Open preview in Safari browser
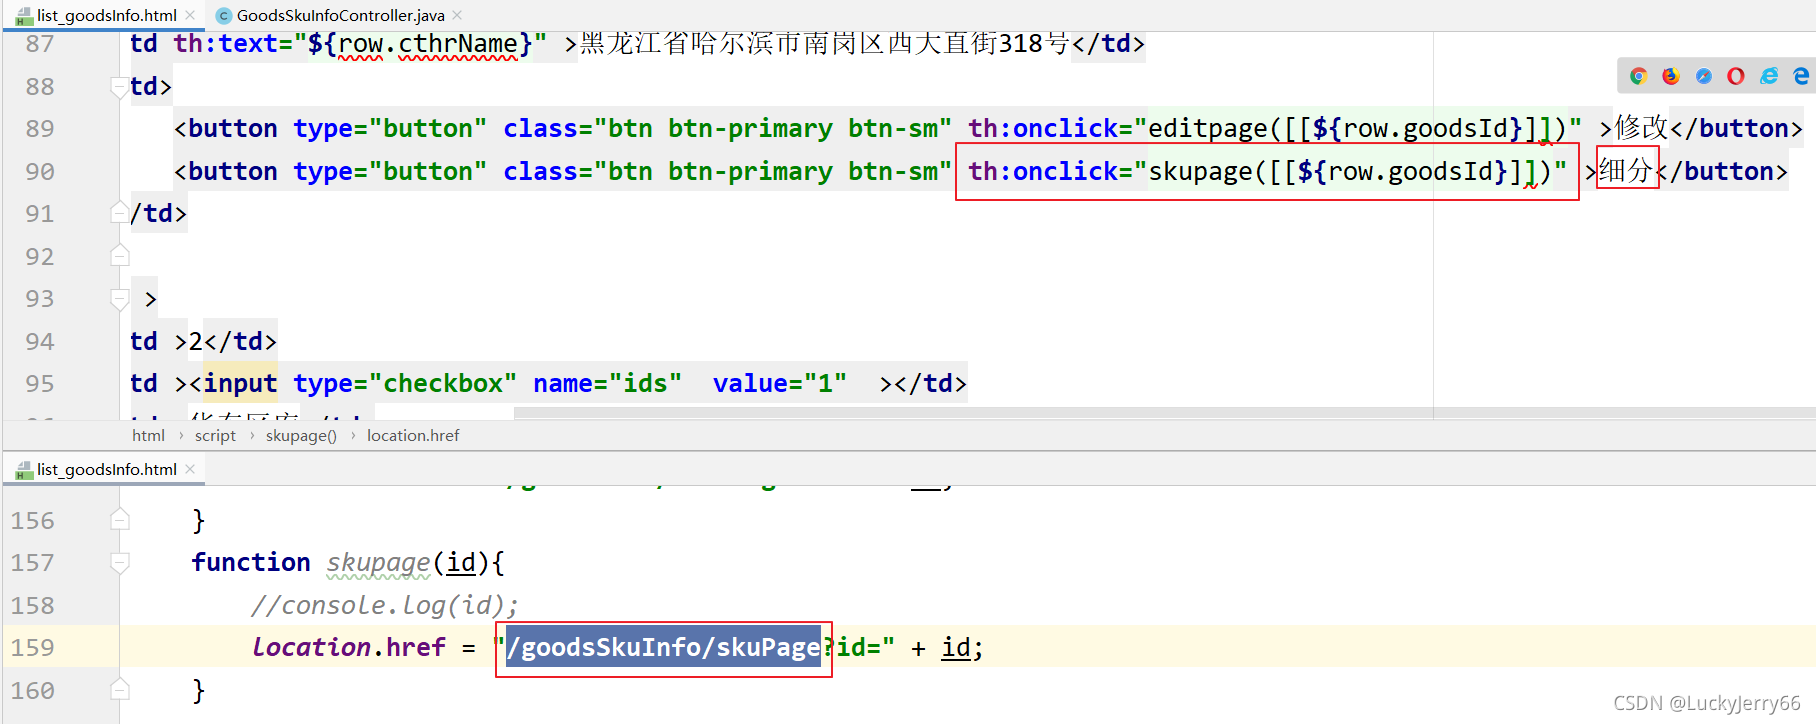1816x724 pixels. coord(1704,76)
